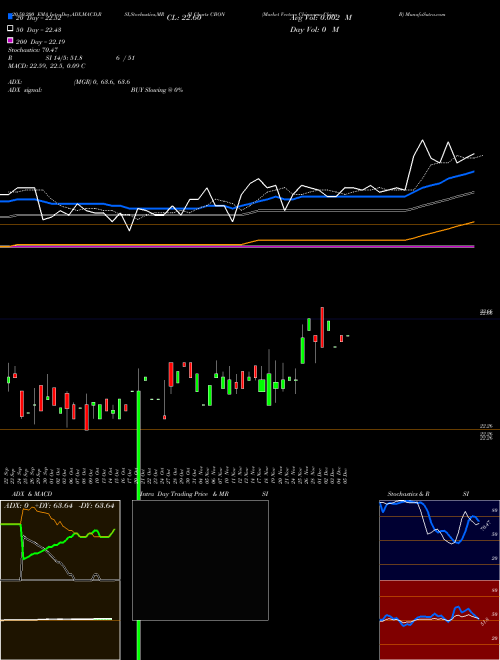Viewport: 500px width, 660px height.
Task: Click the 'ADX & MACD' panel title
Action: point(32,494)
